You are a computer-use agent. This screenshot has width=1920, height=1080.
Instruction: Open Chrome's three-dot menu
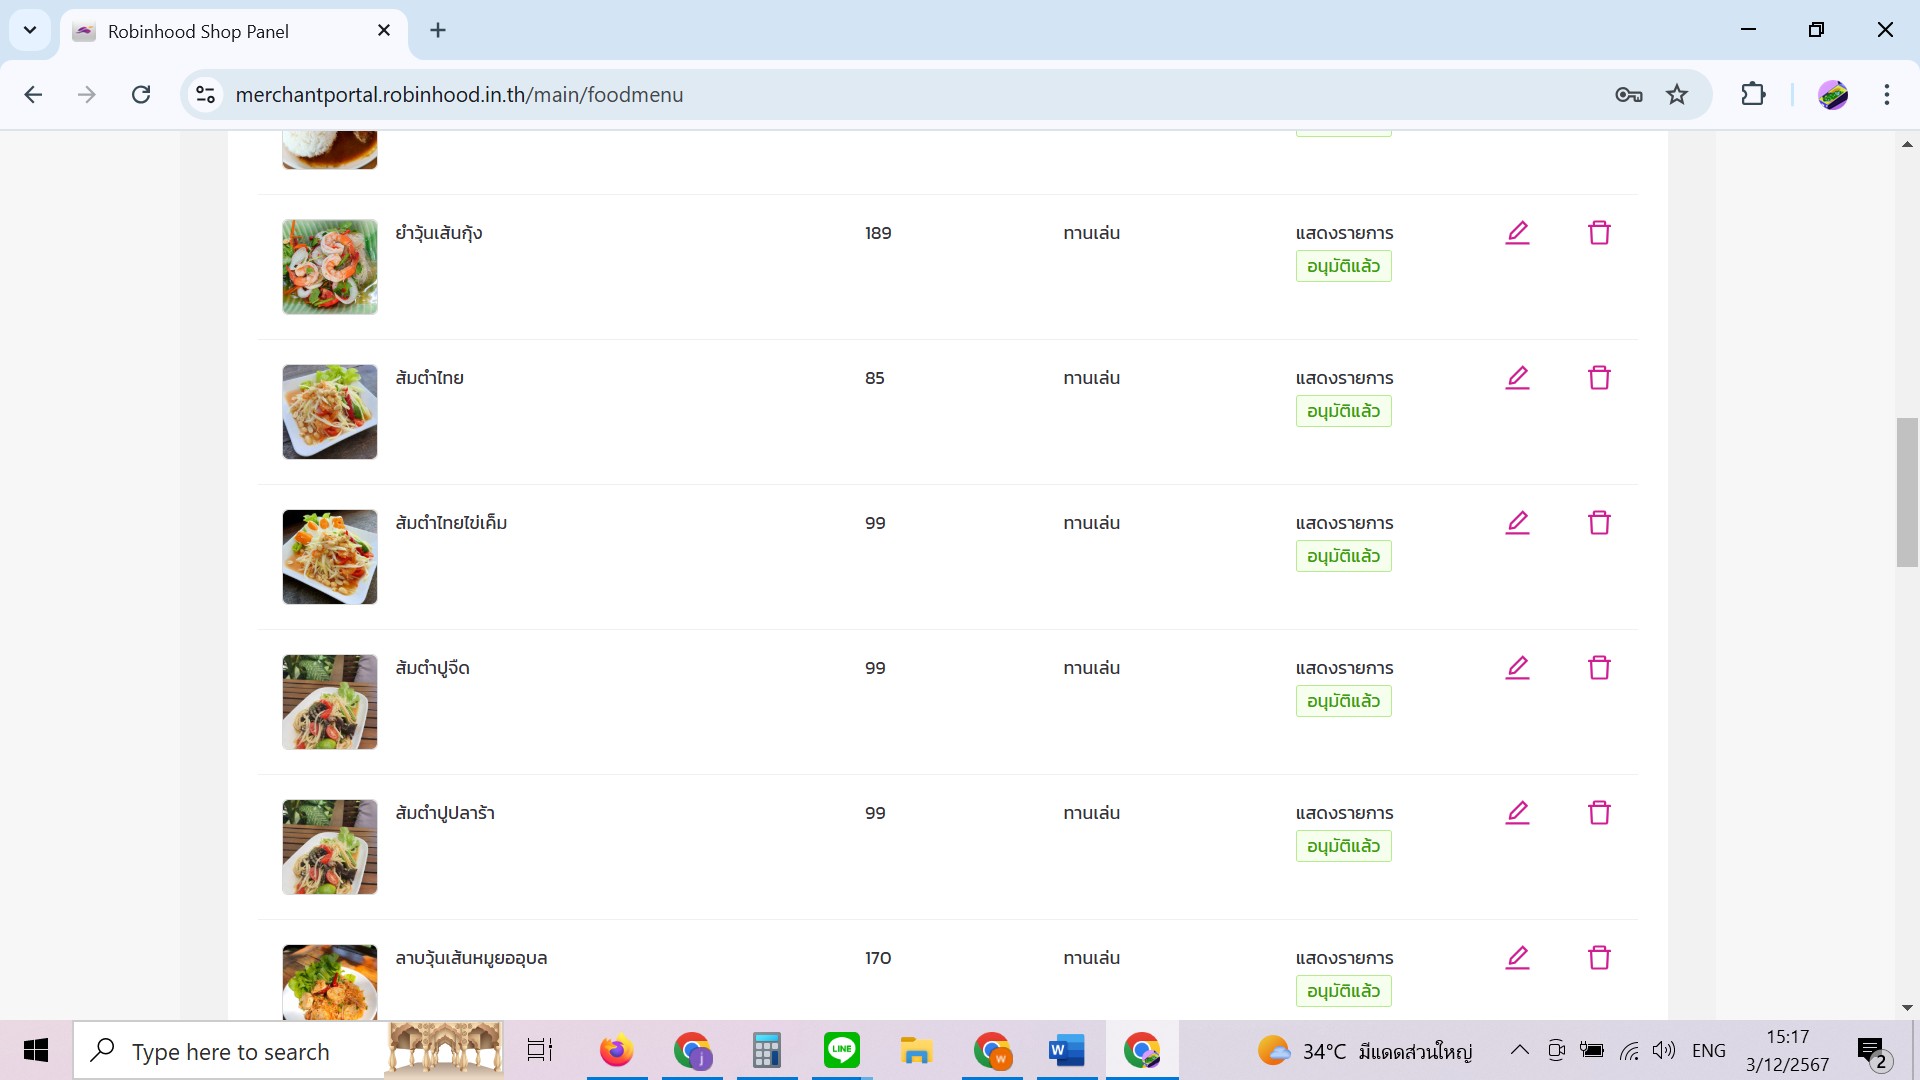pos(1886,94)
